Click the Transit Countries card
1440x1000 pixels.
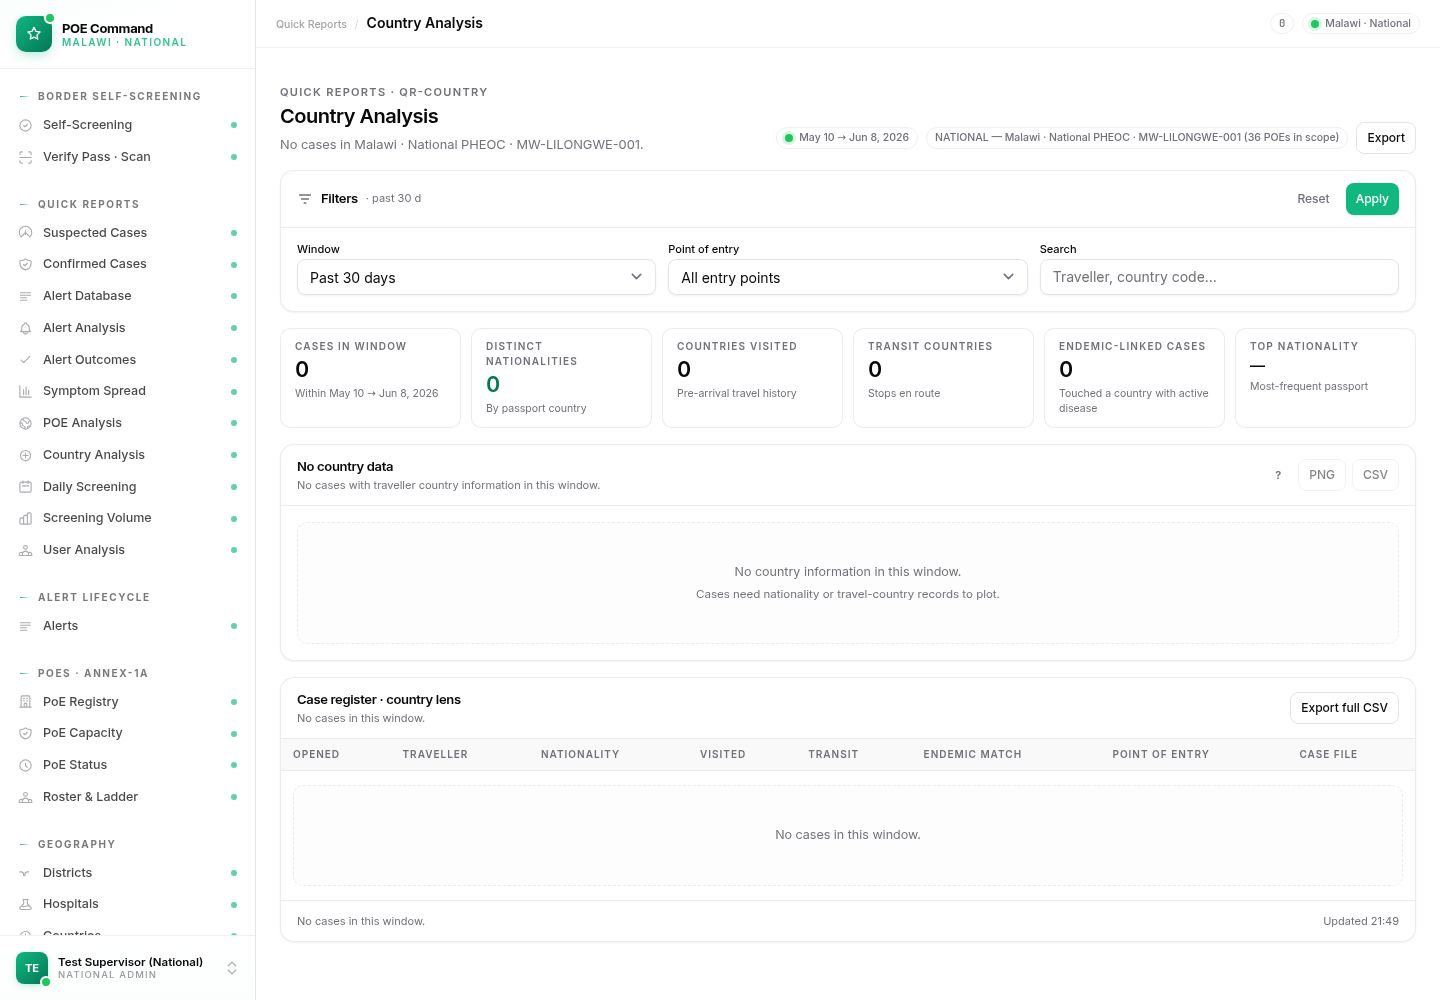click(x=943, y=378)
